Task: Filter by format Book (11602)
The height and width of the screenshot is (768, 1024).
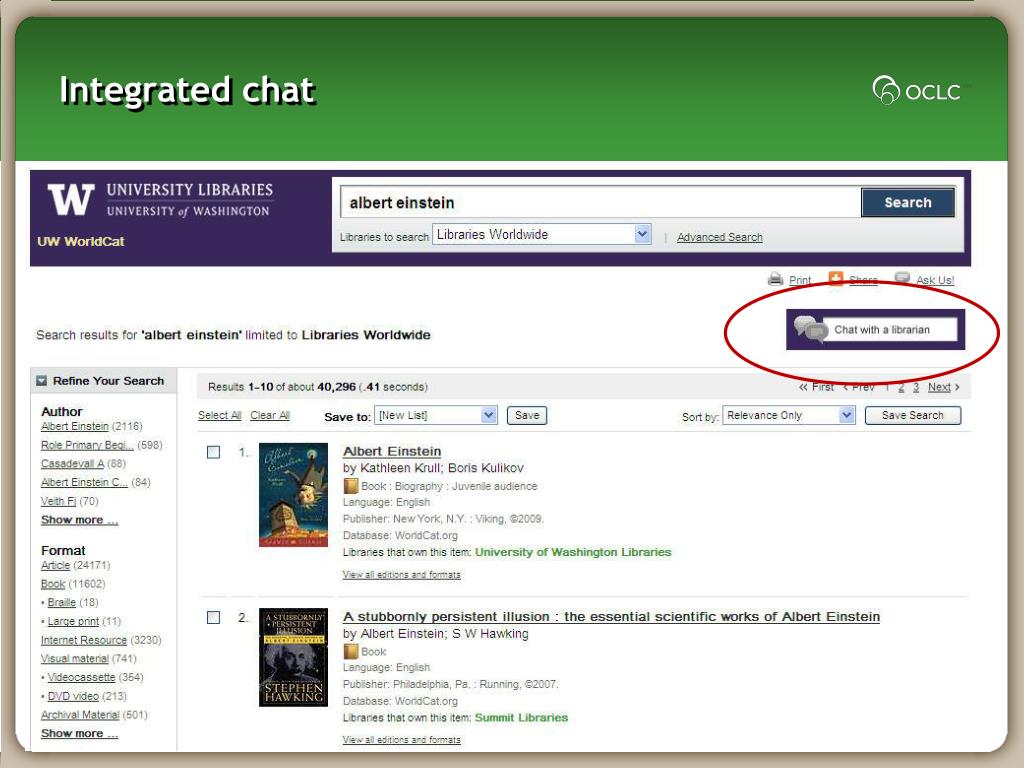Action: click(x=53, y=584)
